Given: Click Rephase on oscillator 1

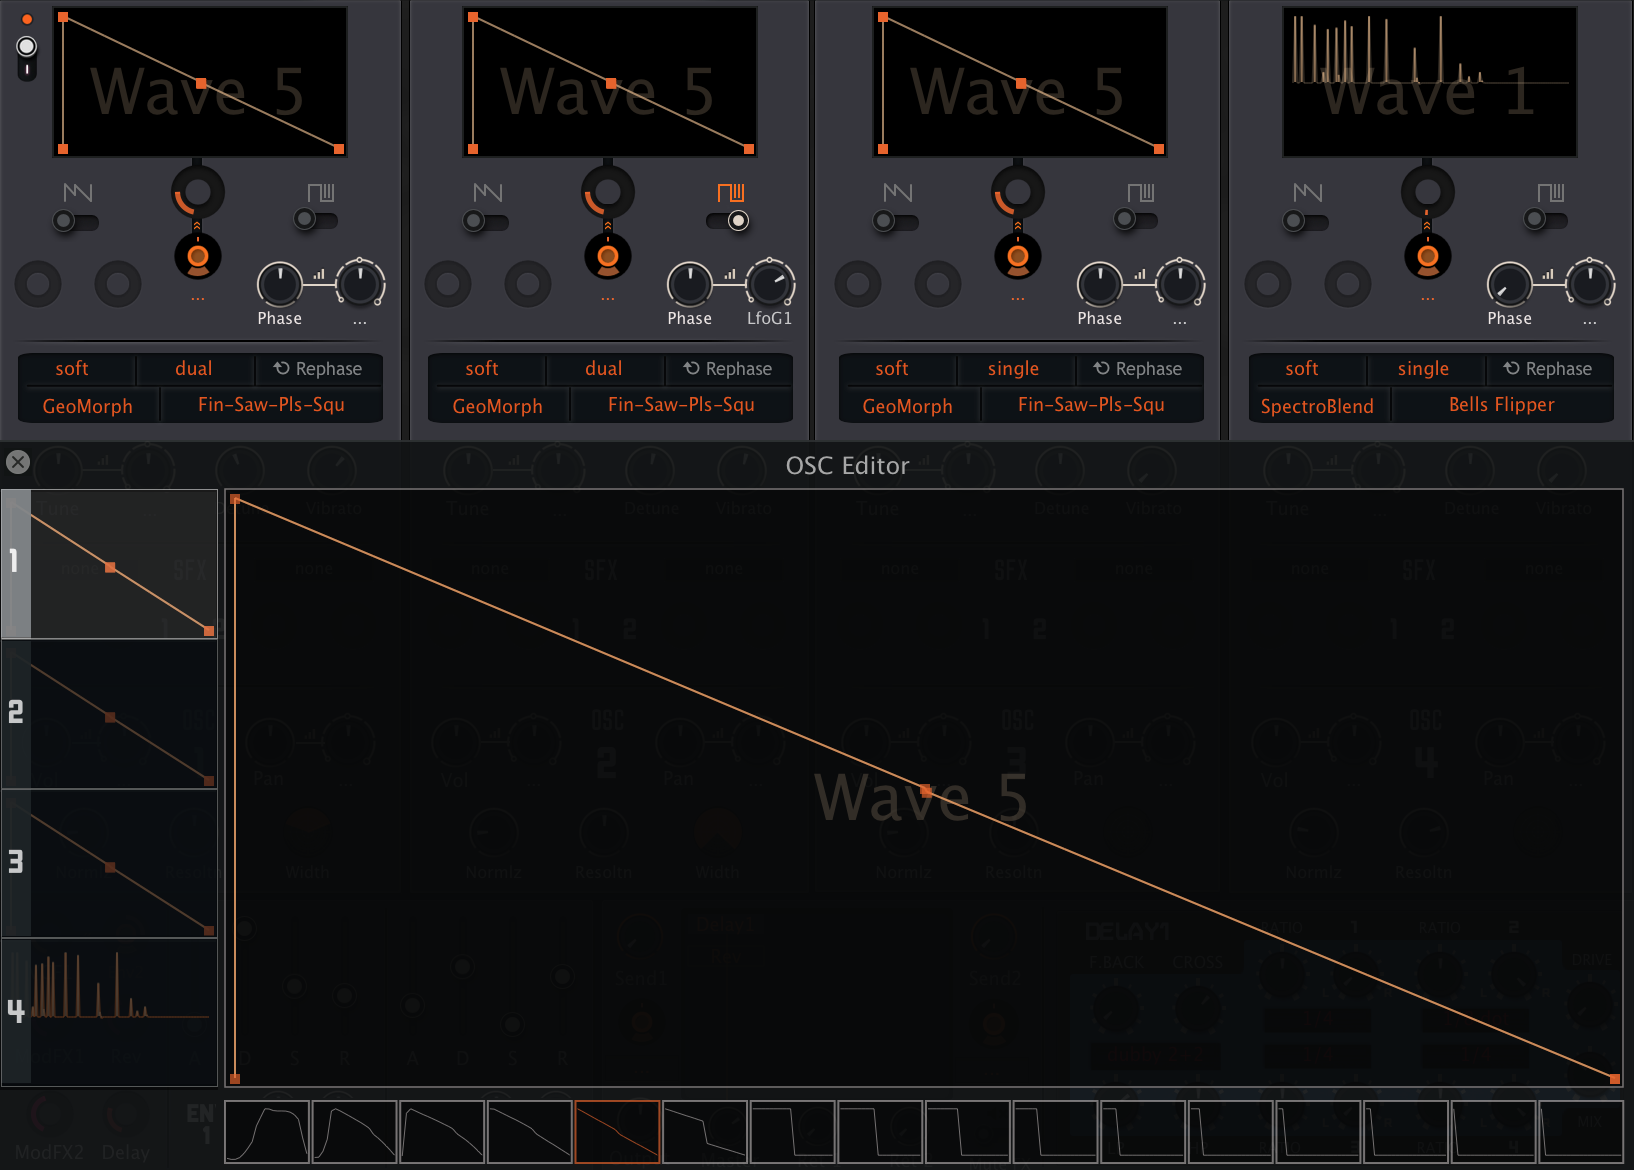Looking at the screenshot, I should (318, 369).
